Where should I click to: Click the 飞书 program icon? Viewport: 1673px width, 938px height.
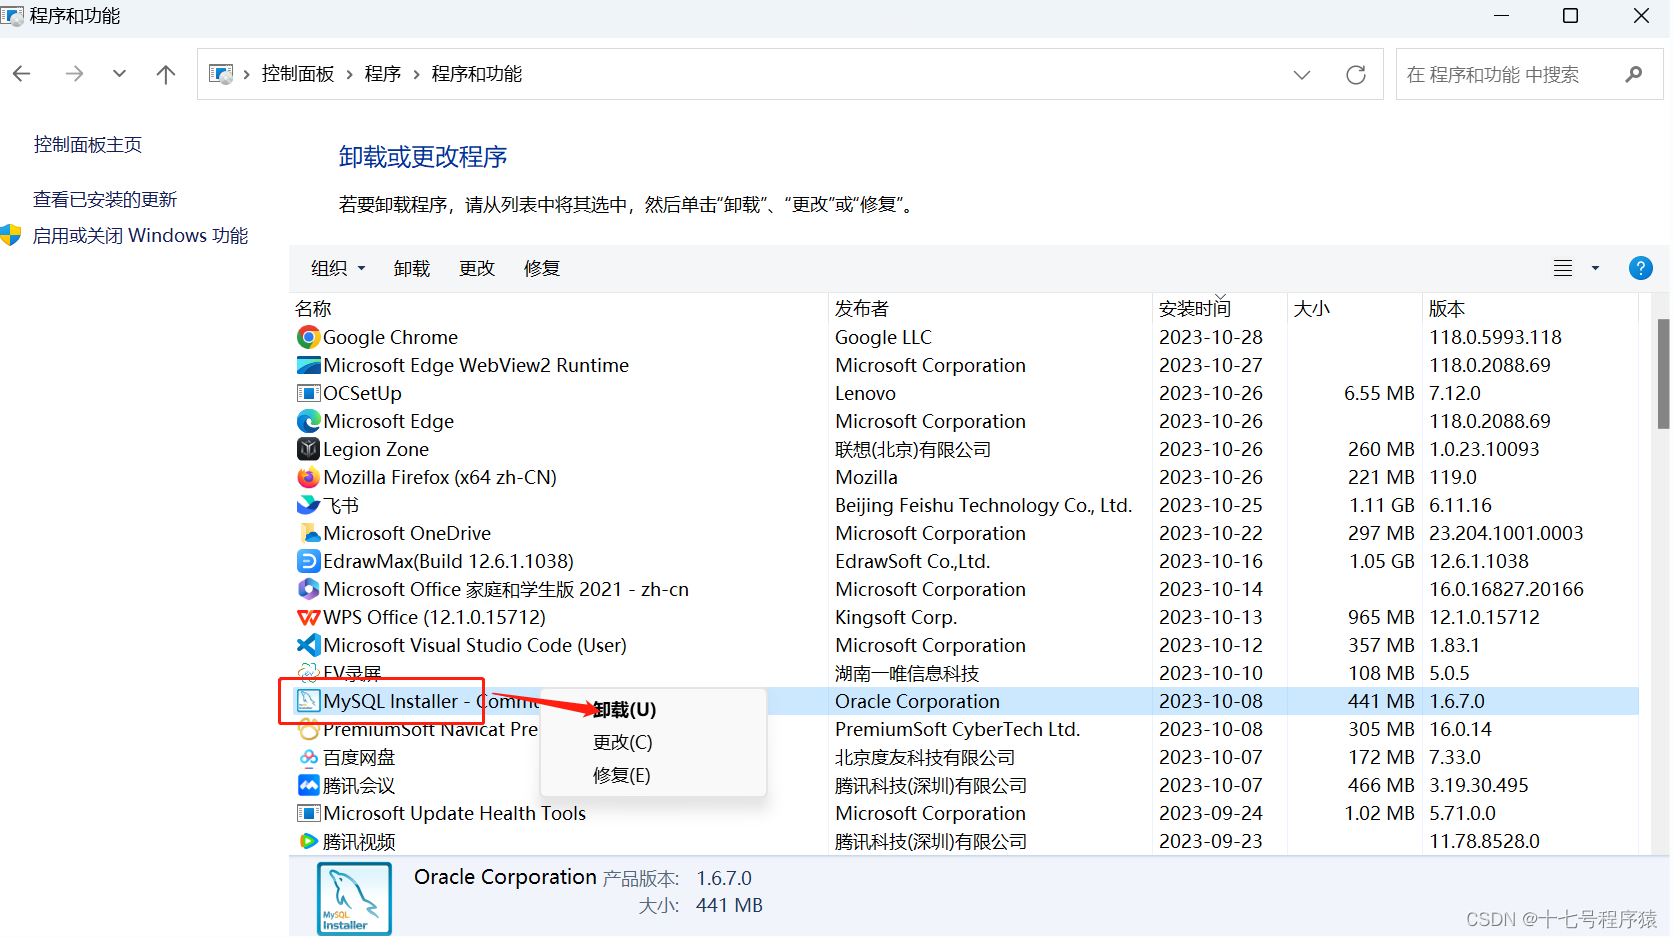tap(309, 505)
